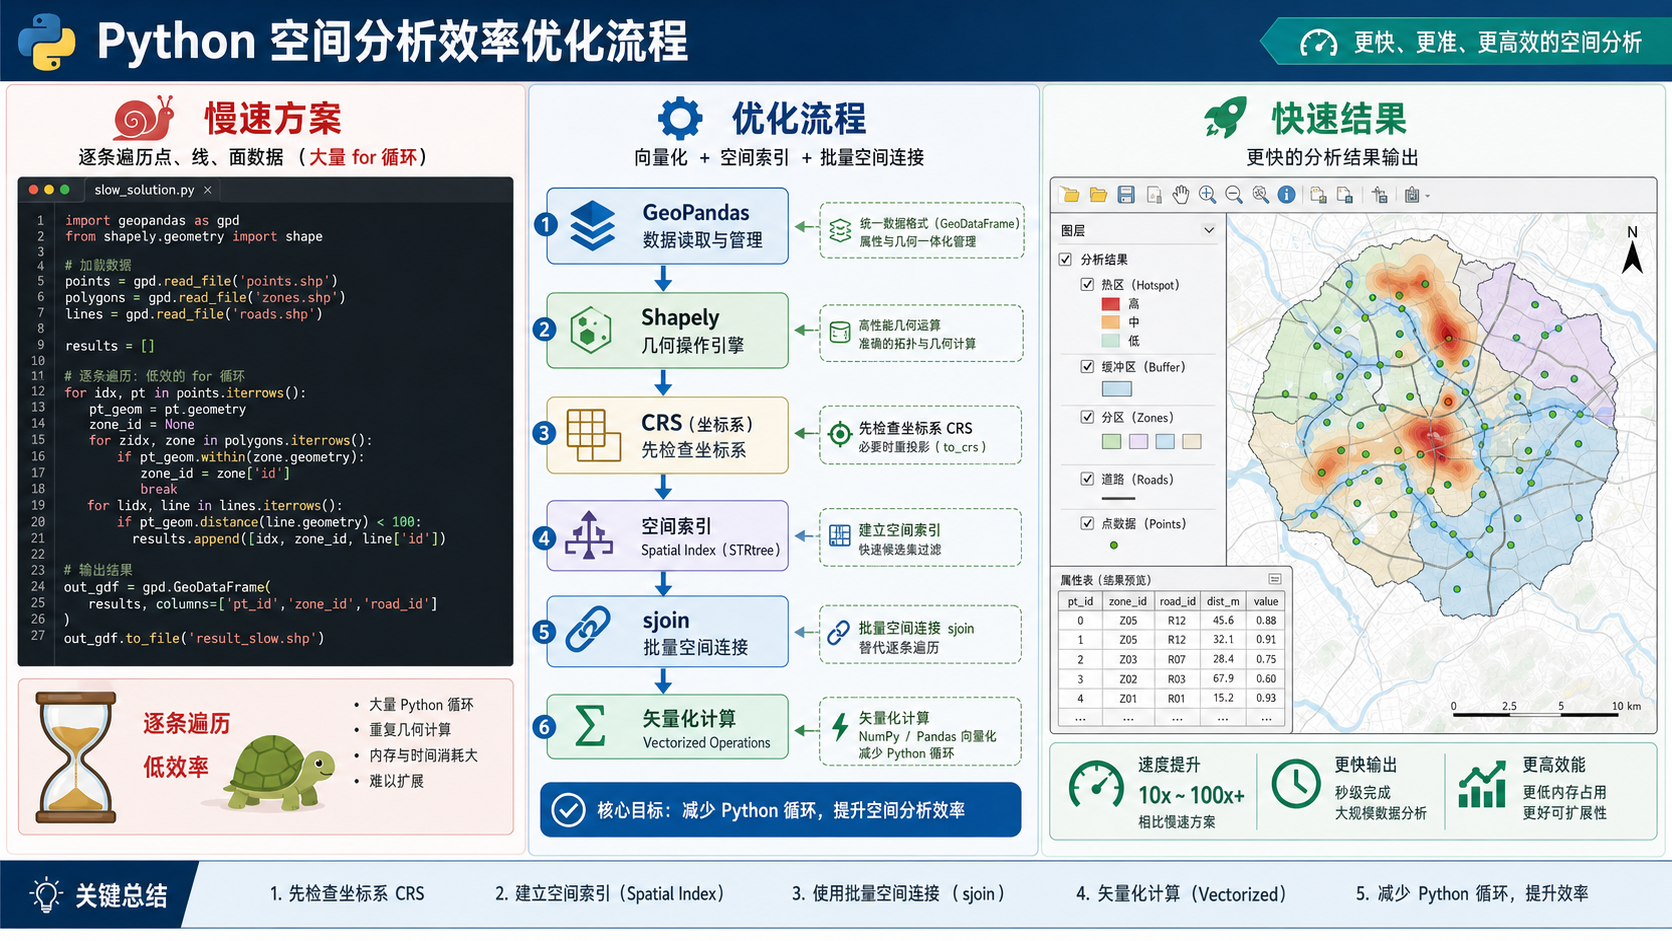Click the hourglass icon
Image resolution: width=1672 pixels, height=941 pixels.
pos(76,757)
